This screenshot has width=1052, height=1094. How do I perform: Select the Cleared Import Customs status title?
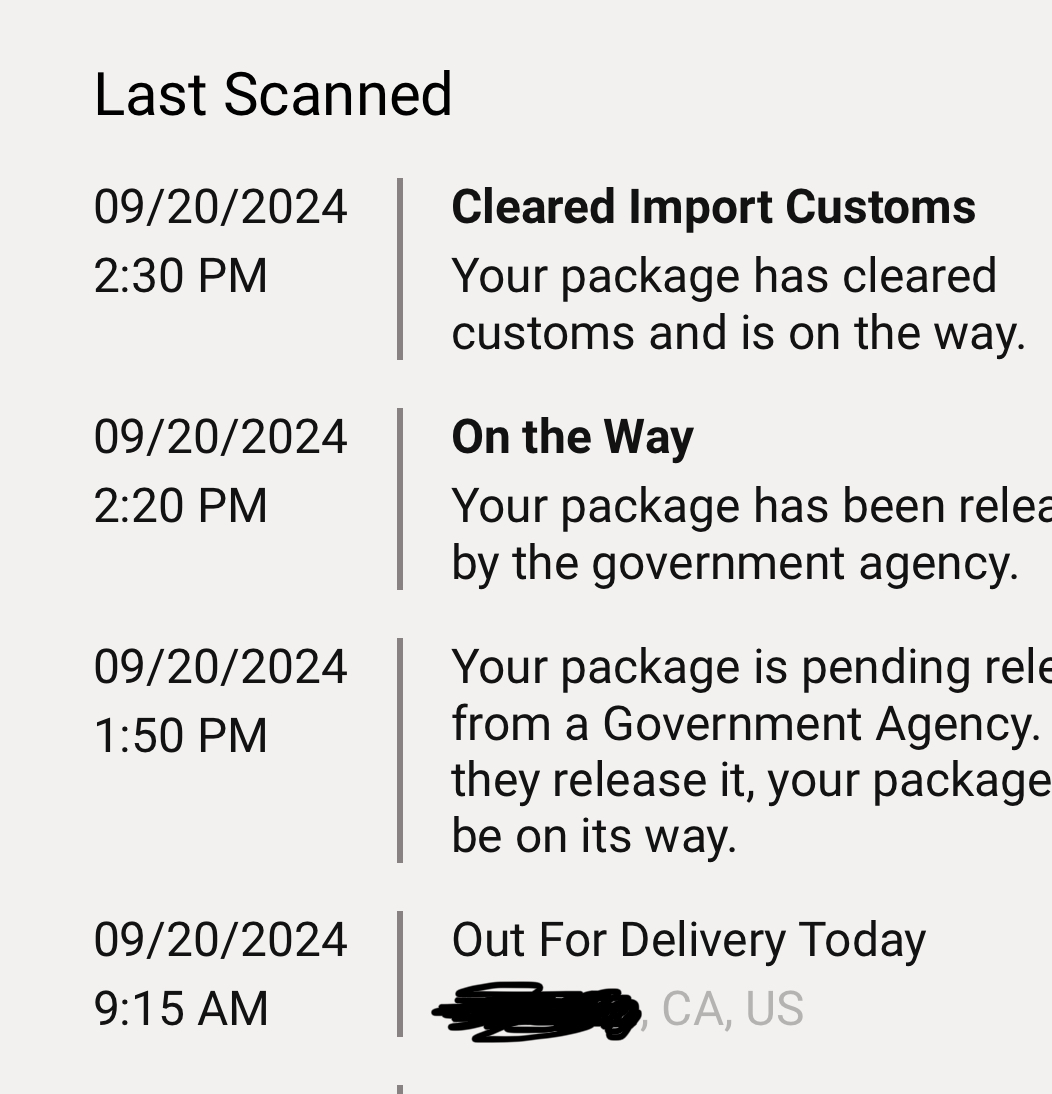(x=713, y=207)
